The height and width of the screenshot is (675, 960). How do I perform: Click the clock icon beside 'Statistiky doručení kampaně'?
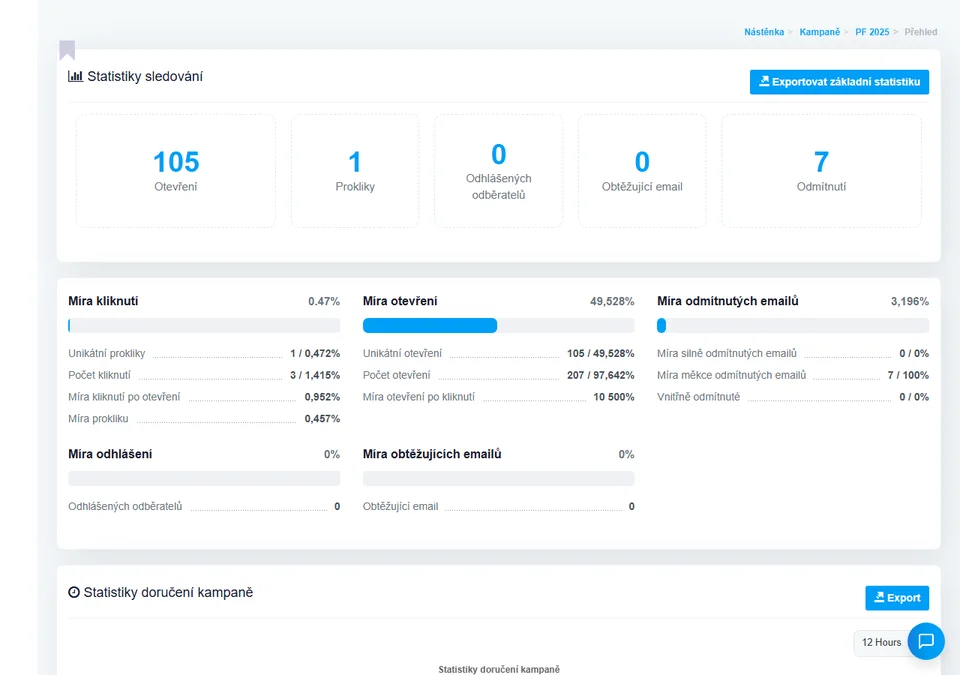74,592
